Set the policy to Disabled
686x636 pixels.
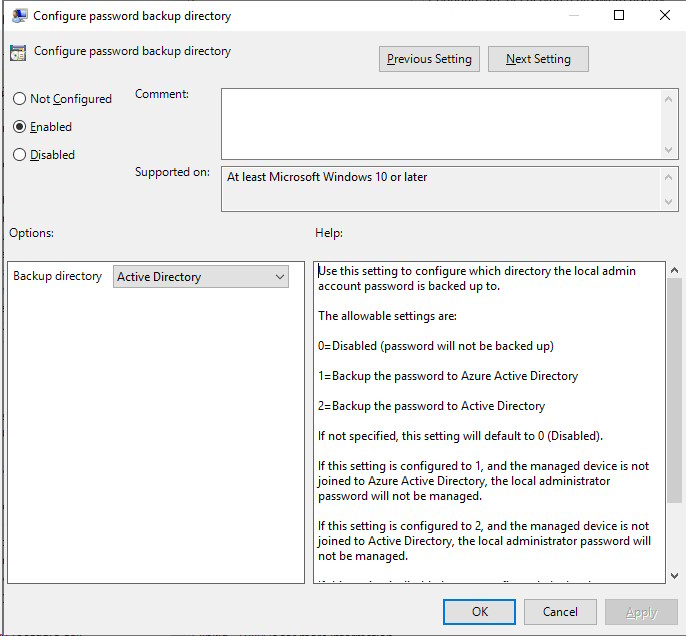coord(19,155)
